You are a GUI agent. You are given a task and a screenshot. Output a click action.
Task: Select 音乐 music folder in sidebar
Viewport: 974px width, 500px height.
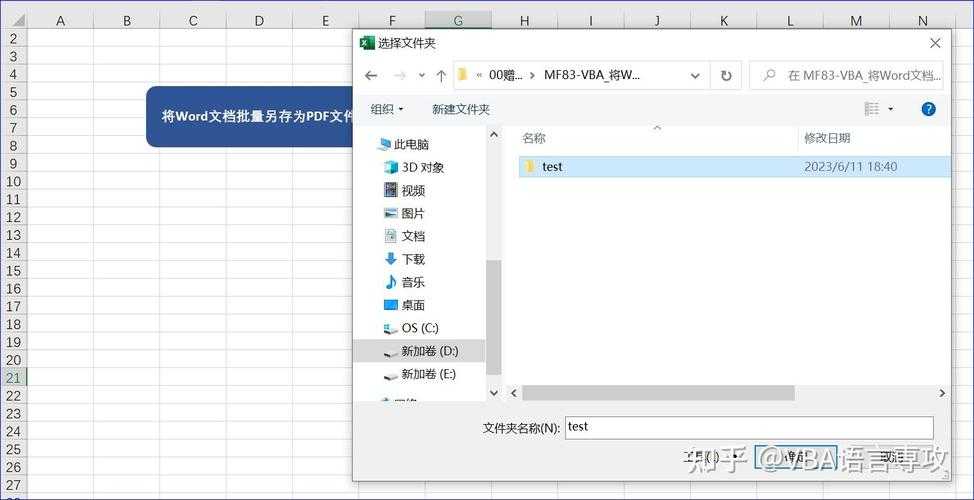[x=412, y=282]
